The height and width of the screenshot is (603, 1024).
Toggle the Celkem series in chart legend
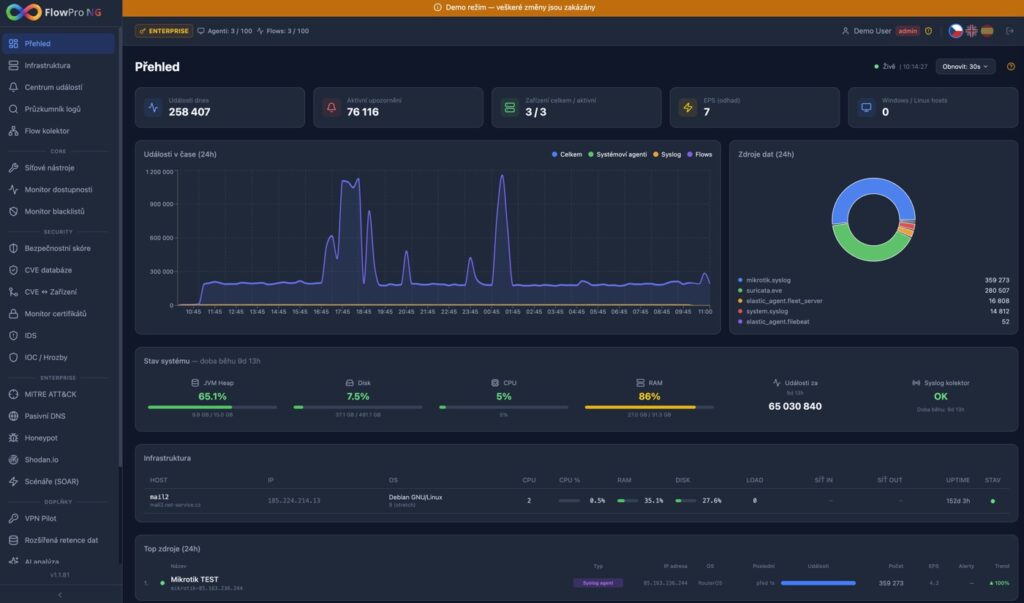click(567, 155)
